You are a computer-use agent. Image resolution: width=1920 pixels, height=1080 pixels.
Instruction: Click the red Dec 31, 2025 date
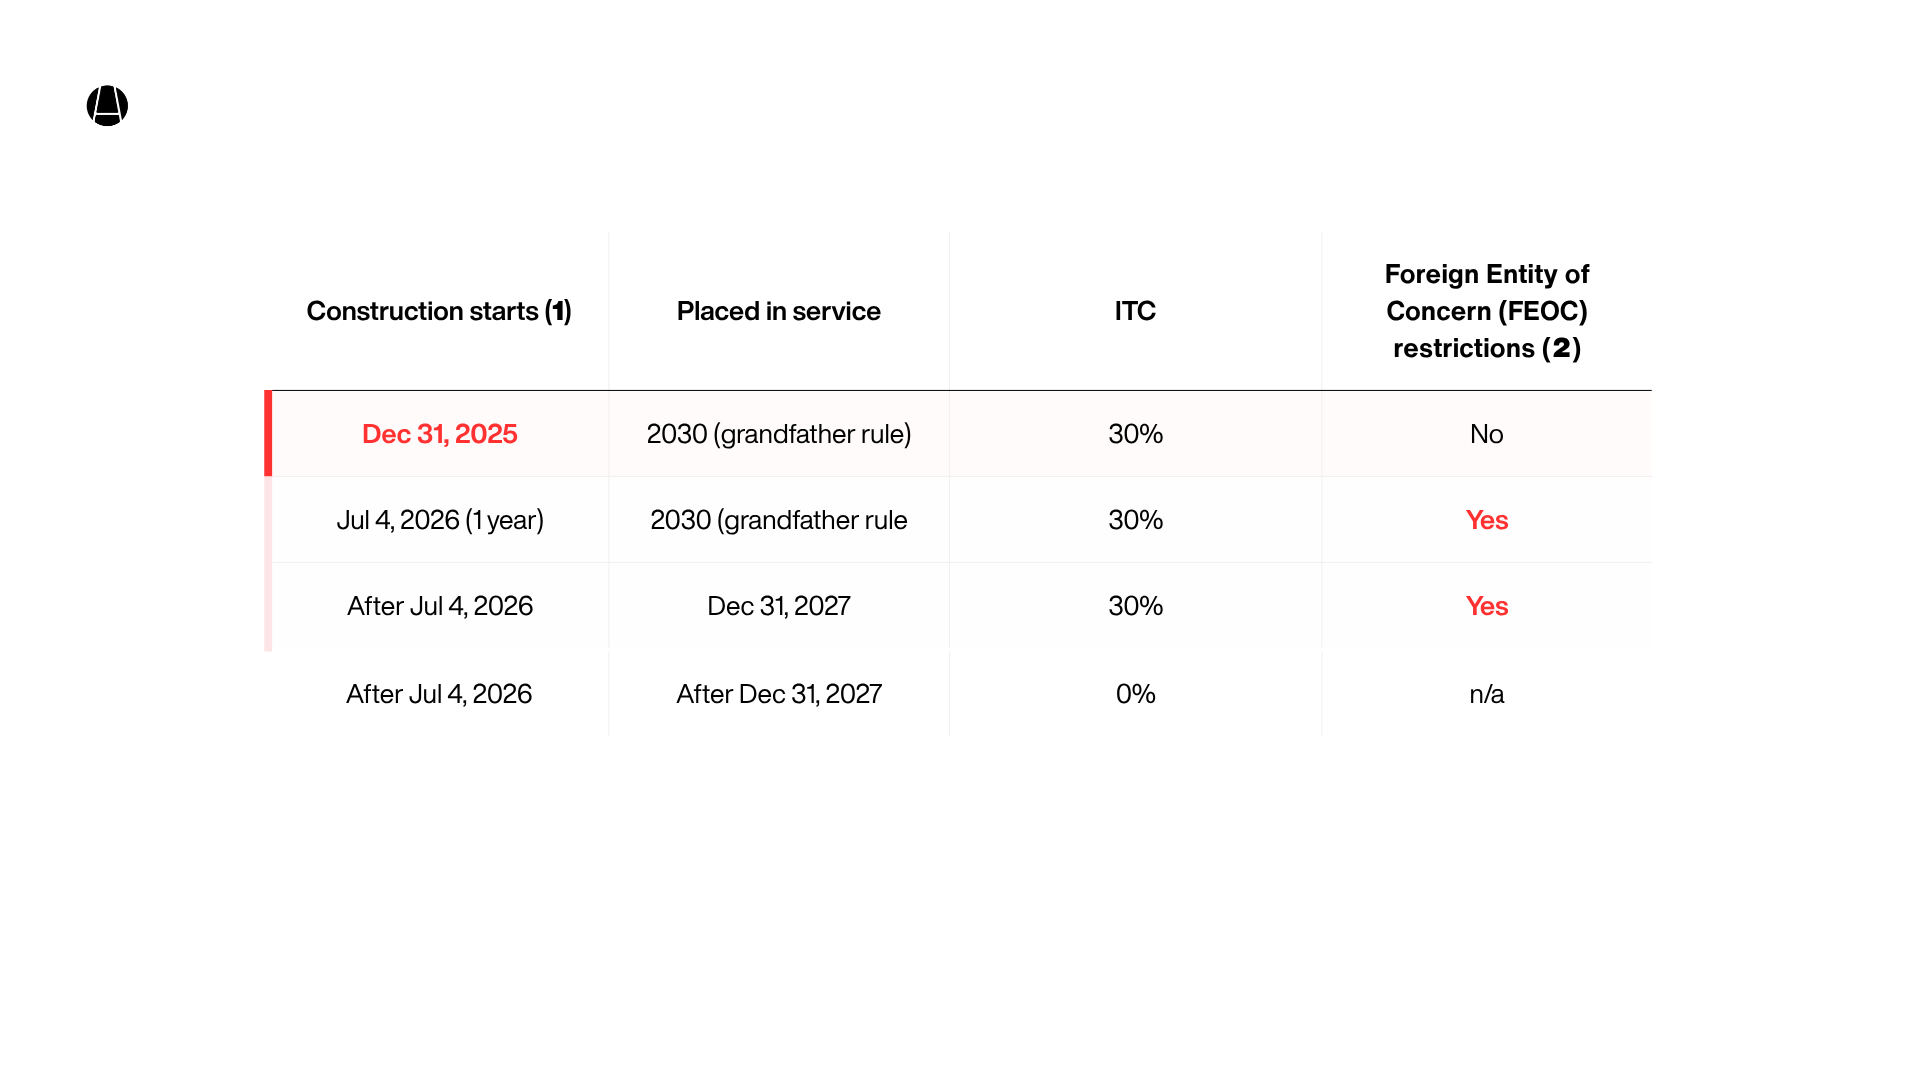click(x=439, y=434)
